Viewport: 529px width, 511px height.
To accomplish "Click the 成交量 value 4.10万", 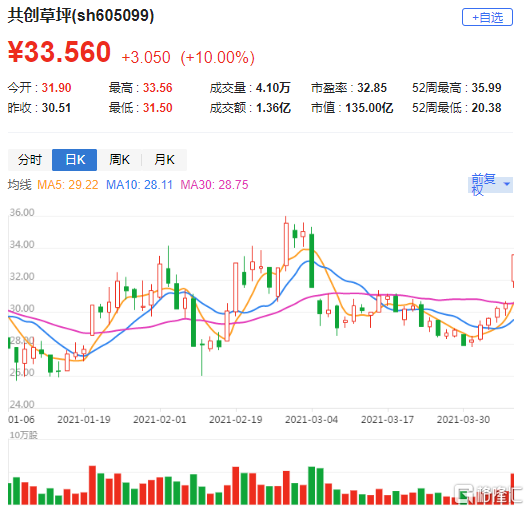I will pos(273,88).
